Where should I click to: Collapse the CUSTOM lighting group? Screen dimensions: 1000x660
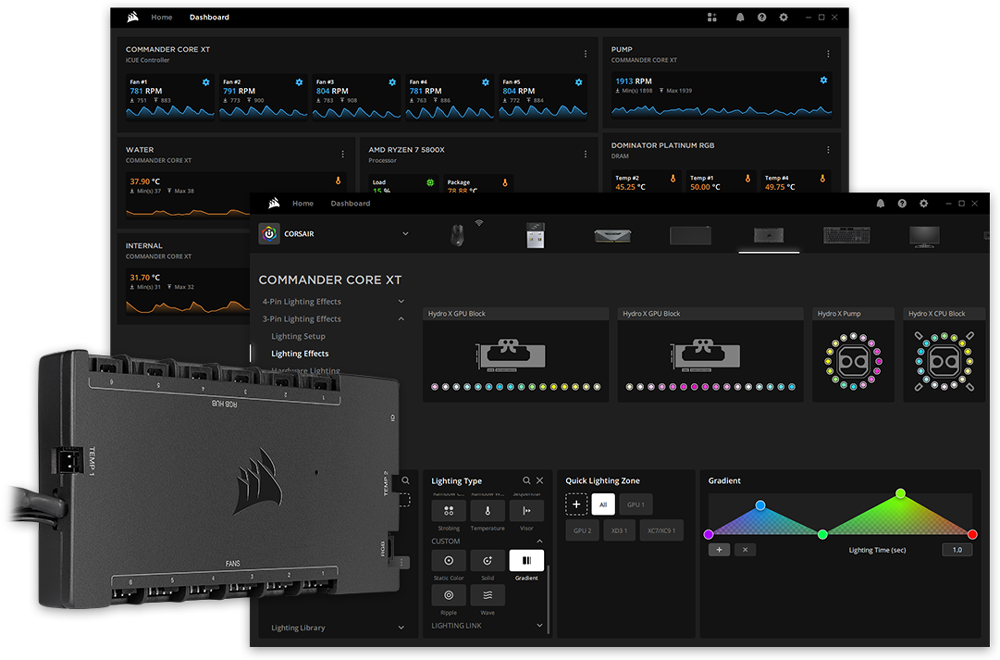point(540,541)
